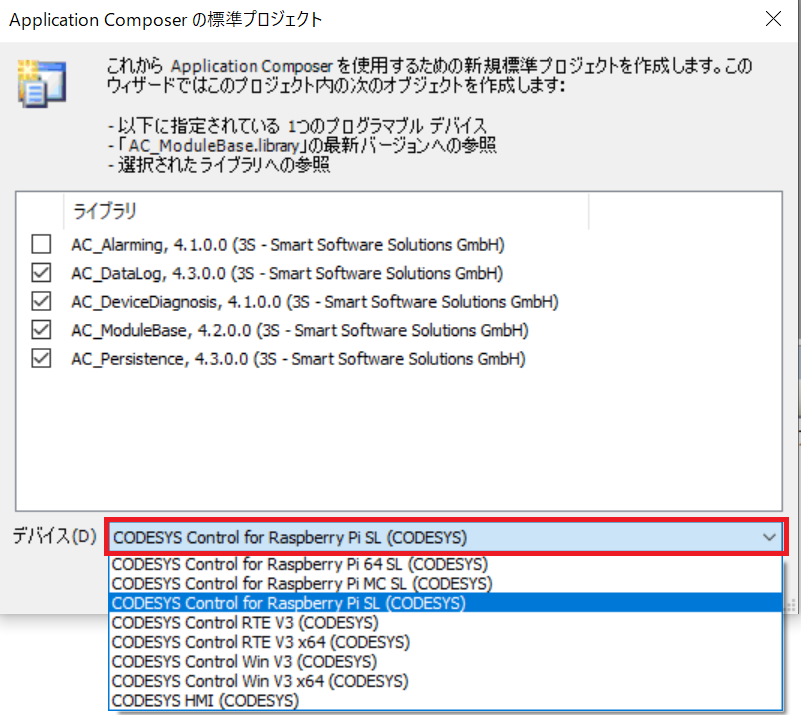Collapse the device list via chevron arrow

click(x=769, y=537)
